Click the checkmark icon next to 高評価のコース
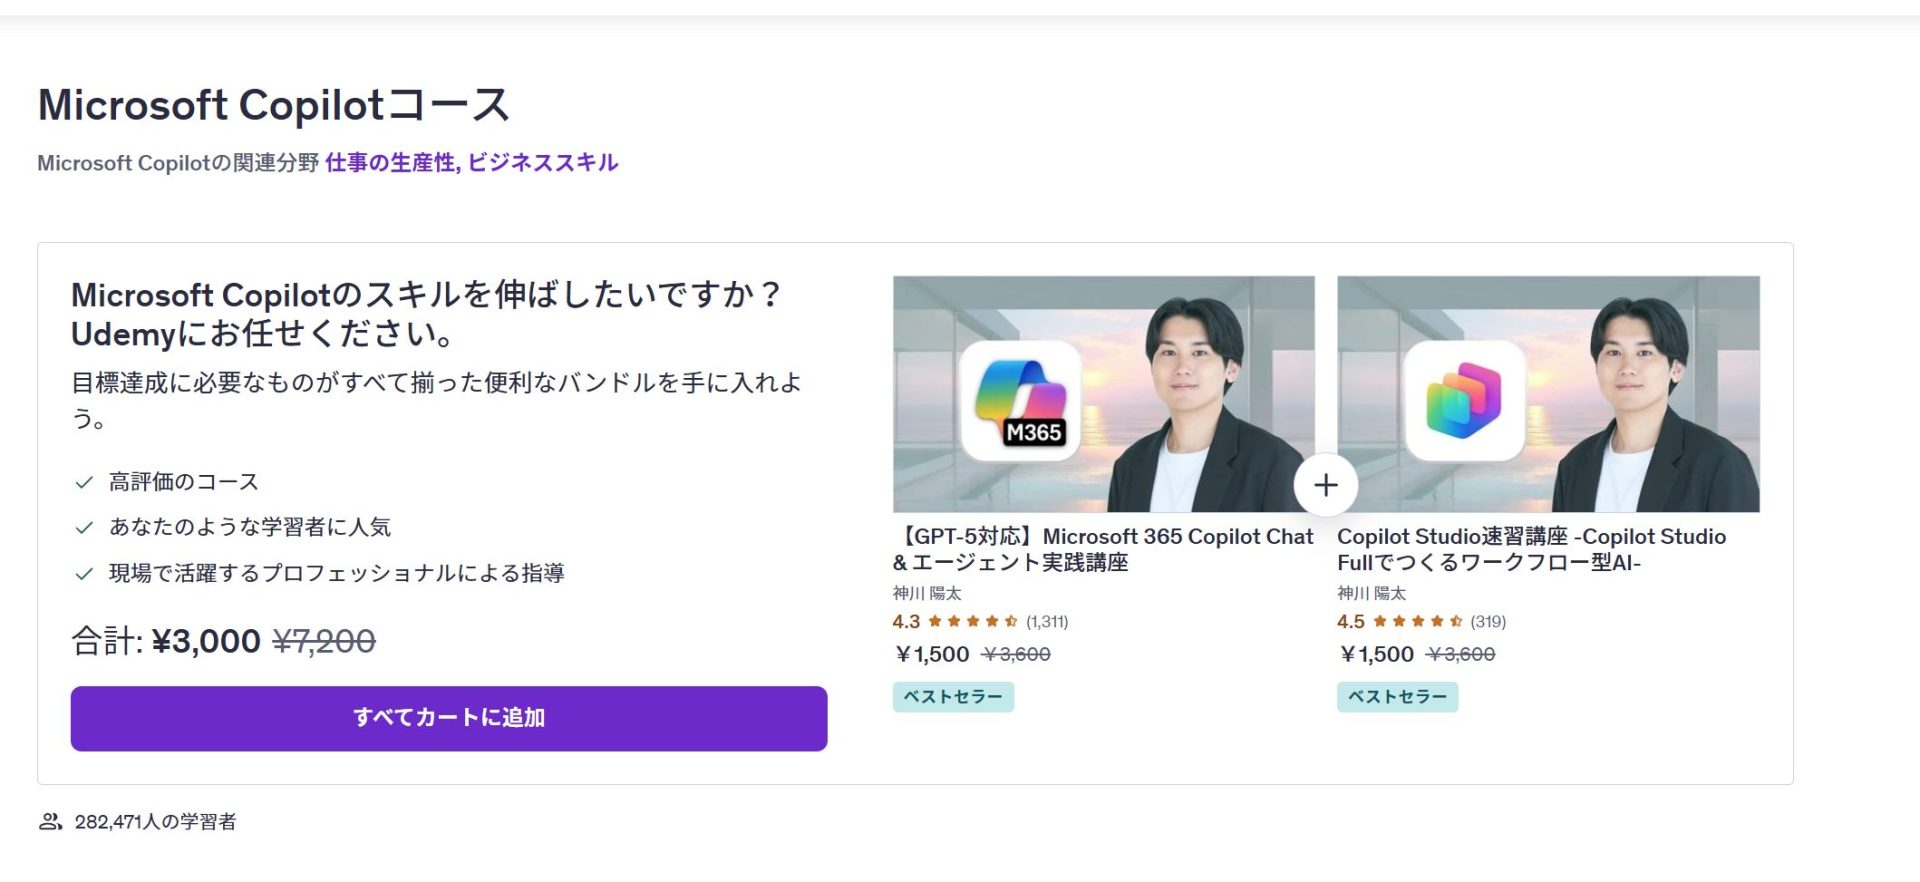This screenshot has height=882, width=1920. tap(84, 482)
